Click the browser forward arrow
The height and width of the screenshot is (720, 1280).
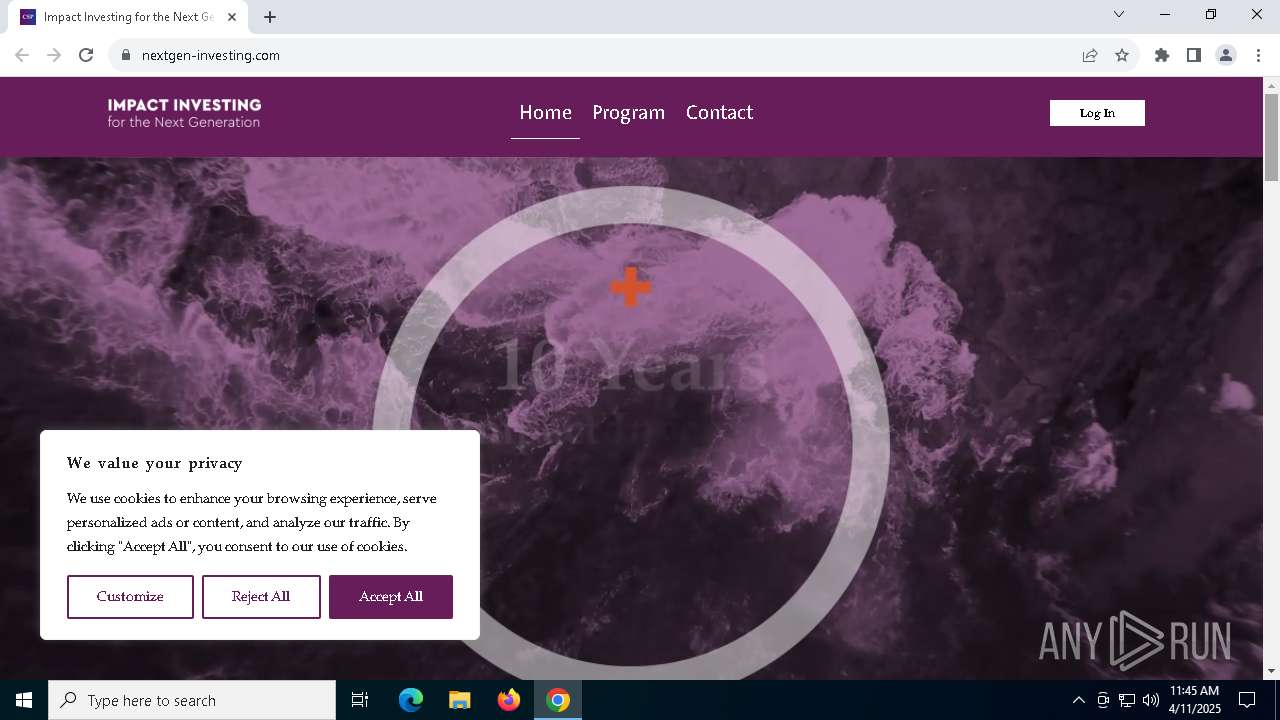54,55
